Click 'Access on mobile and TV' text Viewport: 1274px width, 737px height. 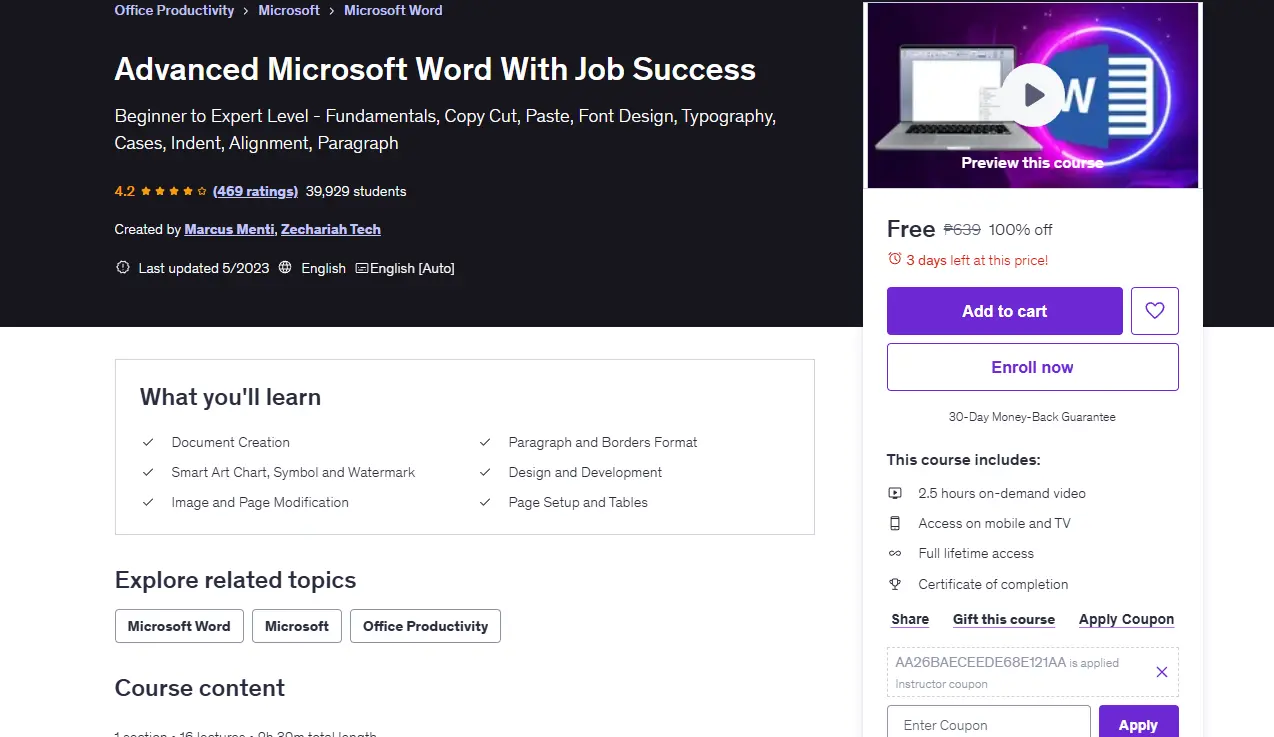(x=994, y=523)
